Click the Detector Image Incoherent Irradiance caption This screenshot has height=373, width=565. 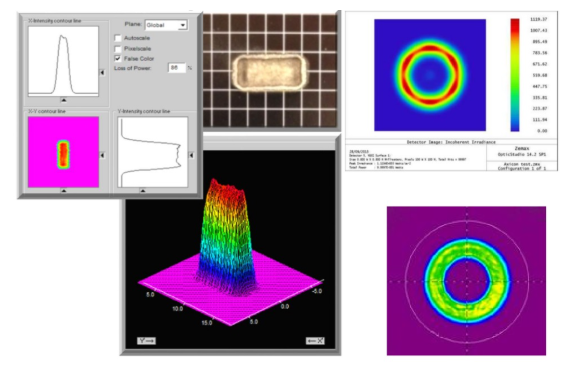pos(451,142)
